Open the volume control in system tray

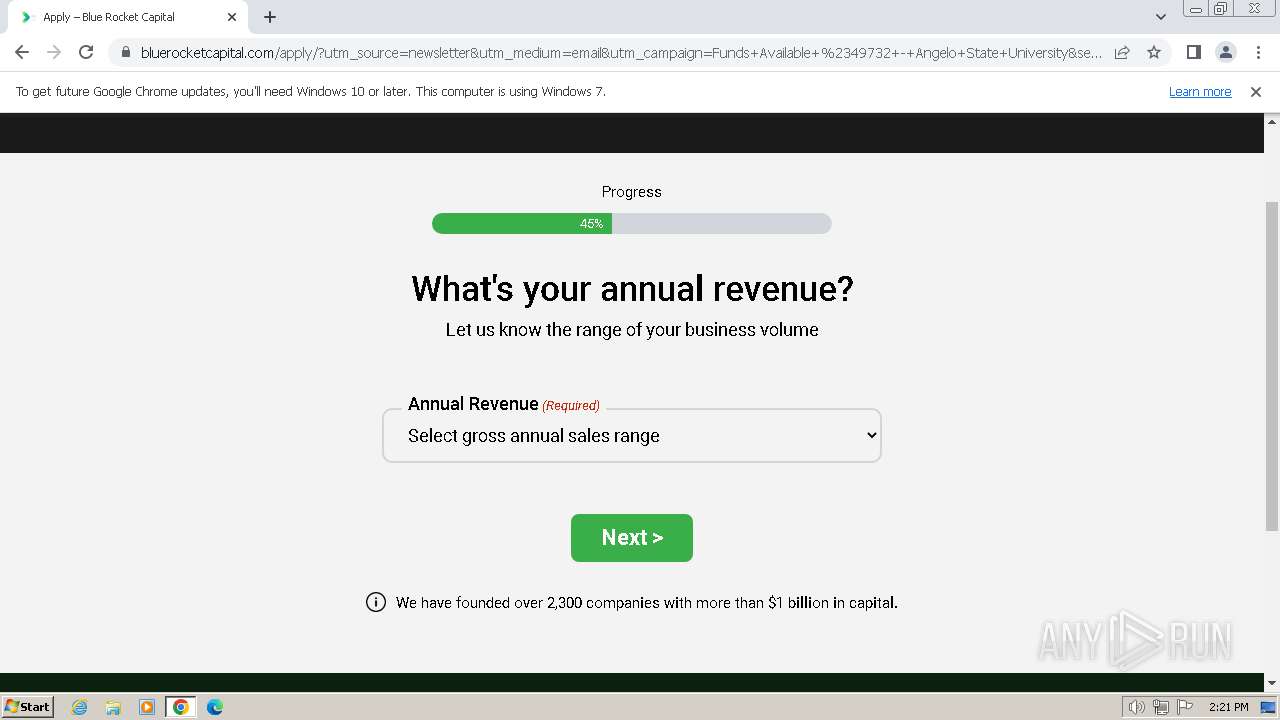click(1136, 707)
